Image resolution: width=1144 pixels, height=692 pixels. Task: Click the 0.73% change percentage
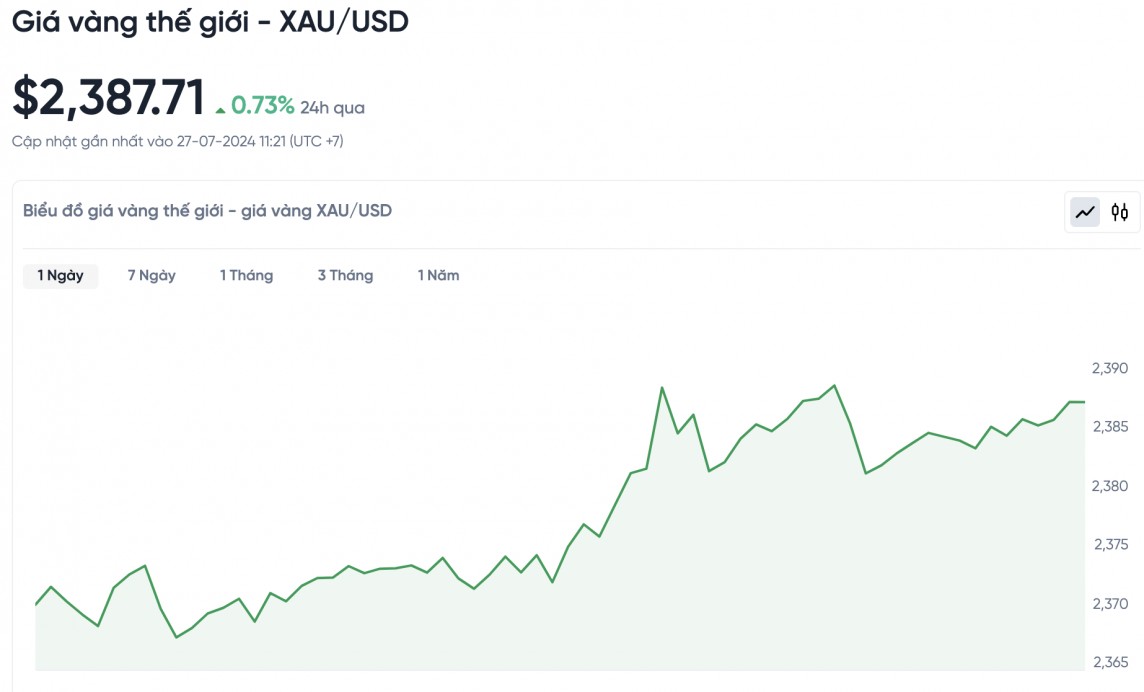[x=262, y=105]
